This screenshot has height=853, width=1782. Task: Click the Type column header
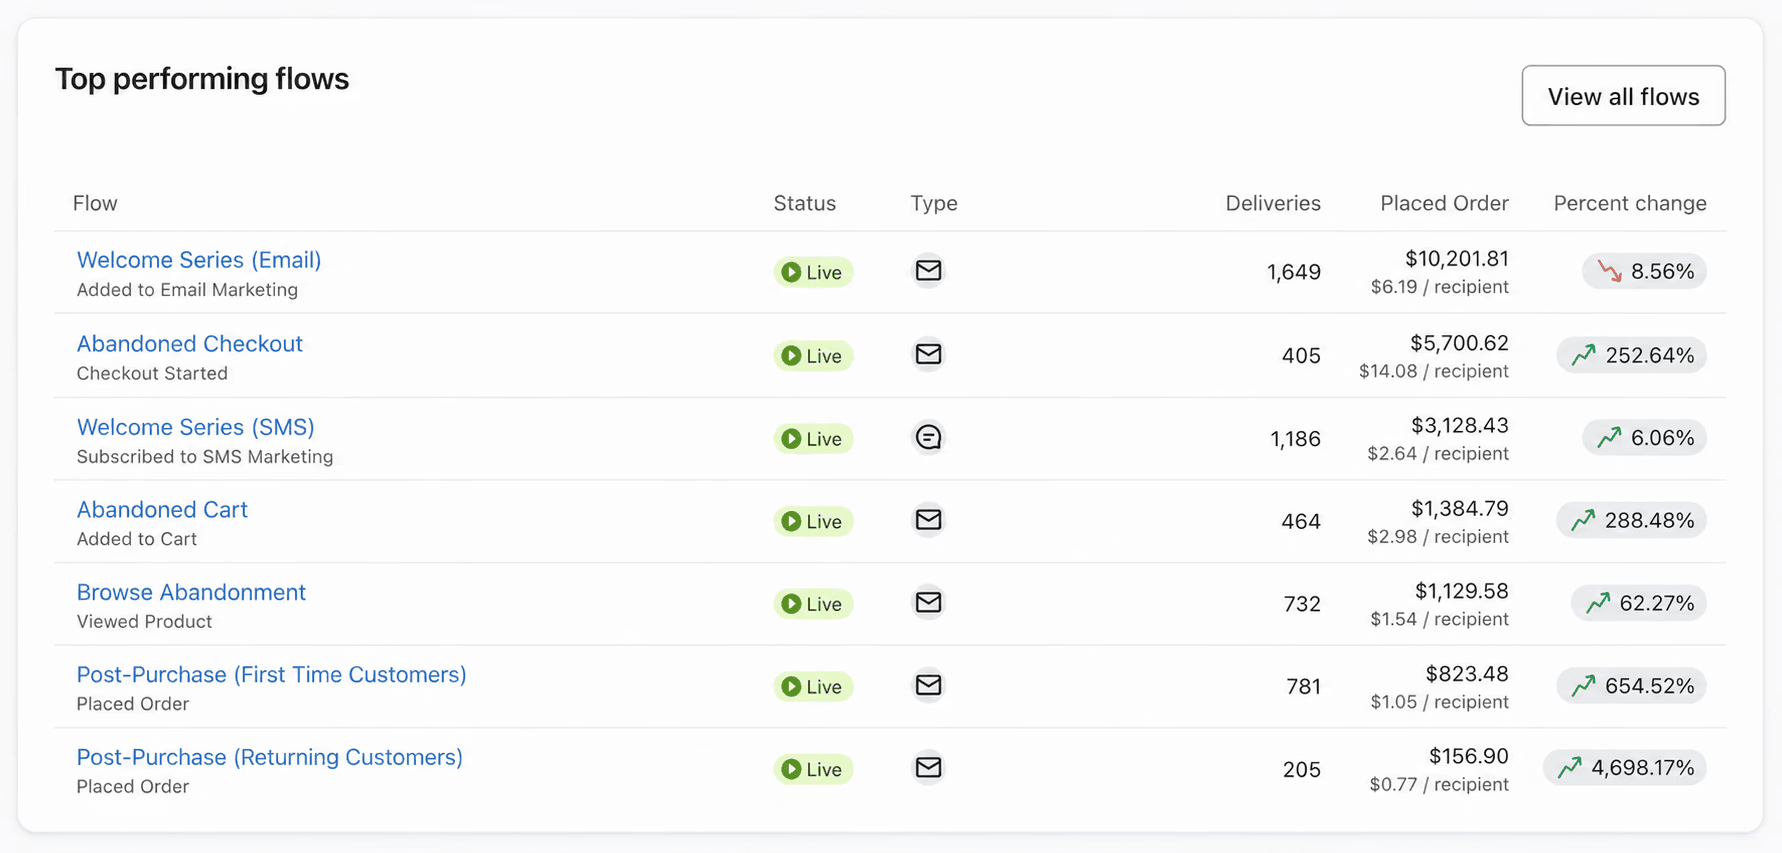(x=934, y=203)
